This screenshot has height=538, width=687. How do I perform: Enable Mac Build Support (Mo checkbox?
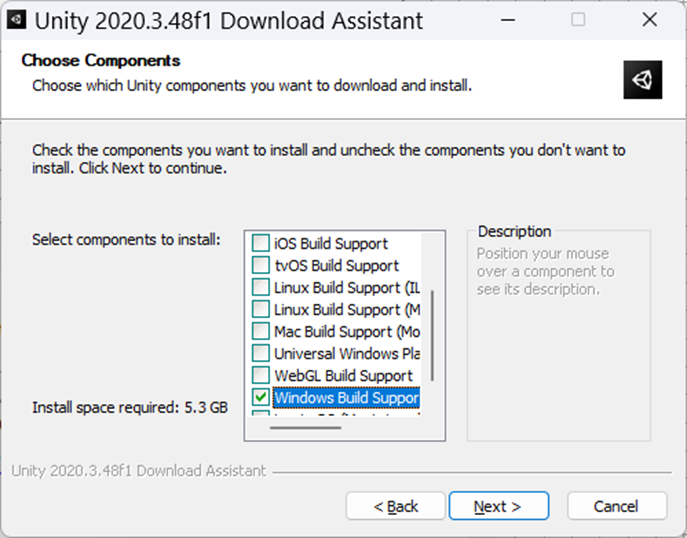(260, 331)
